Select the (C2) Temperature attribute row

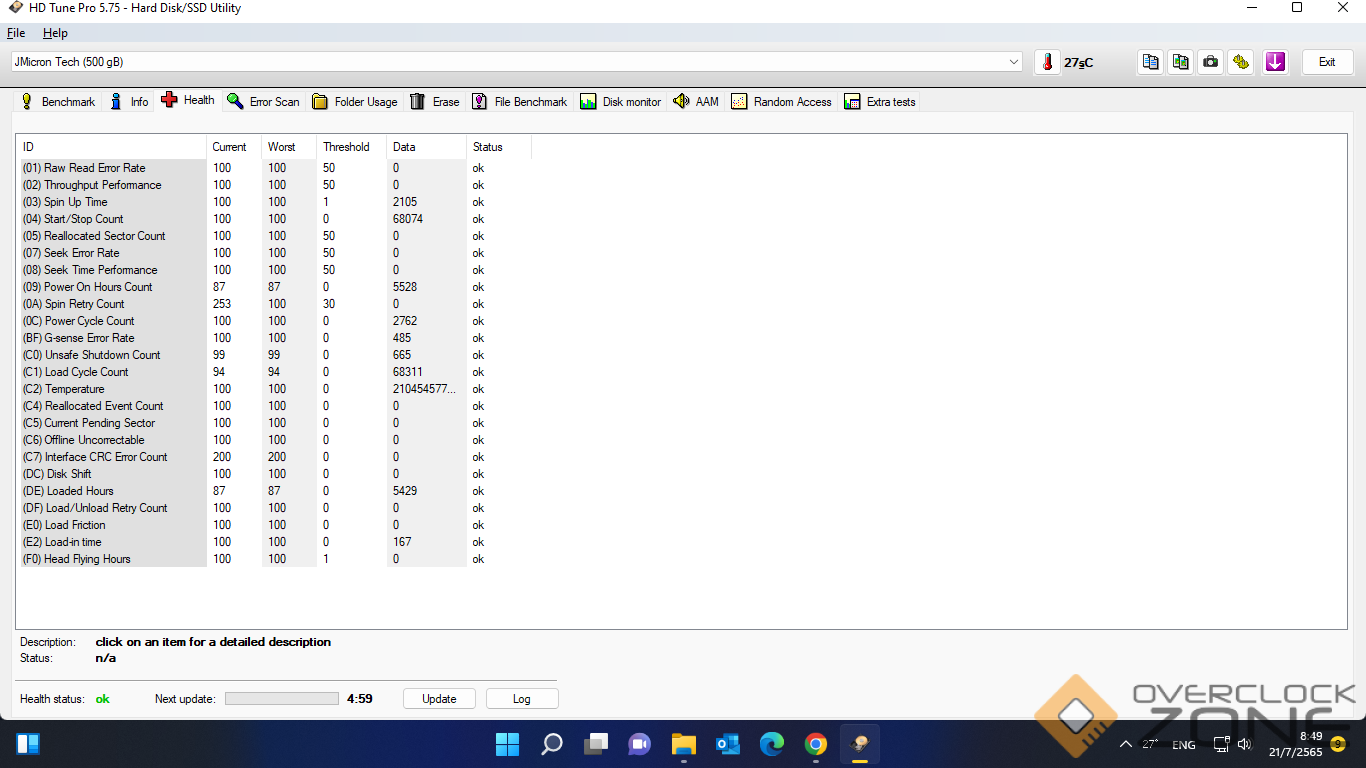click(x=276, y=389)
